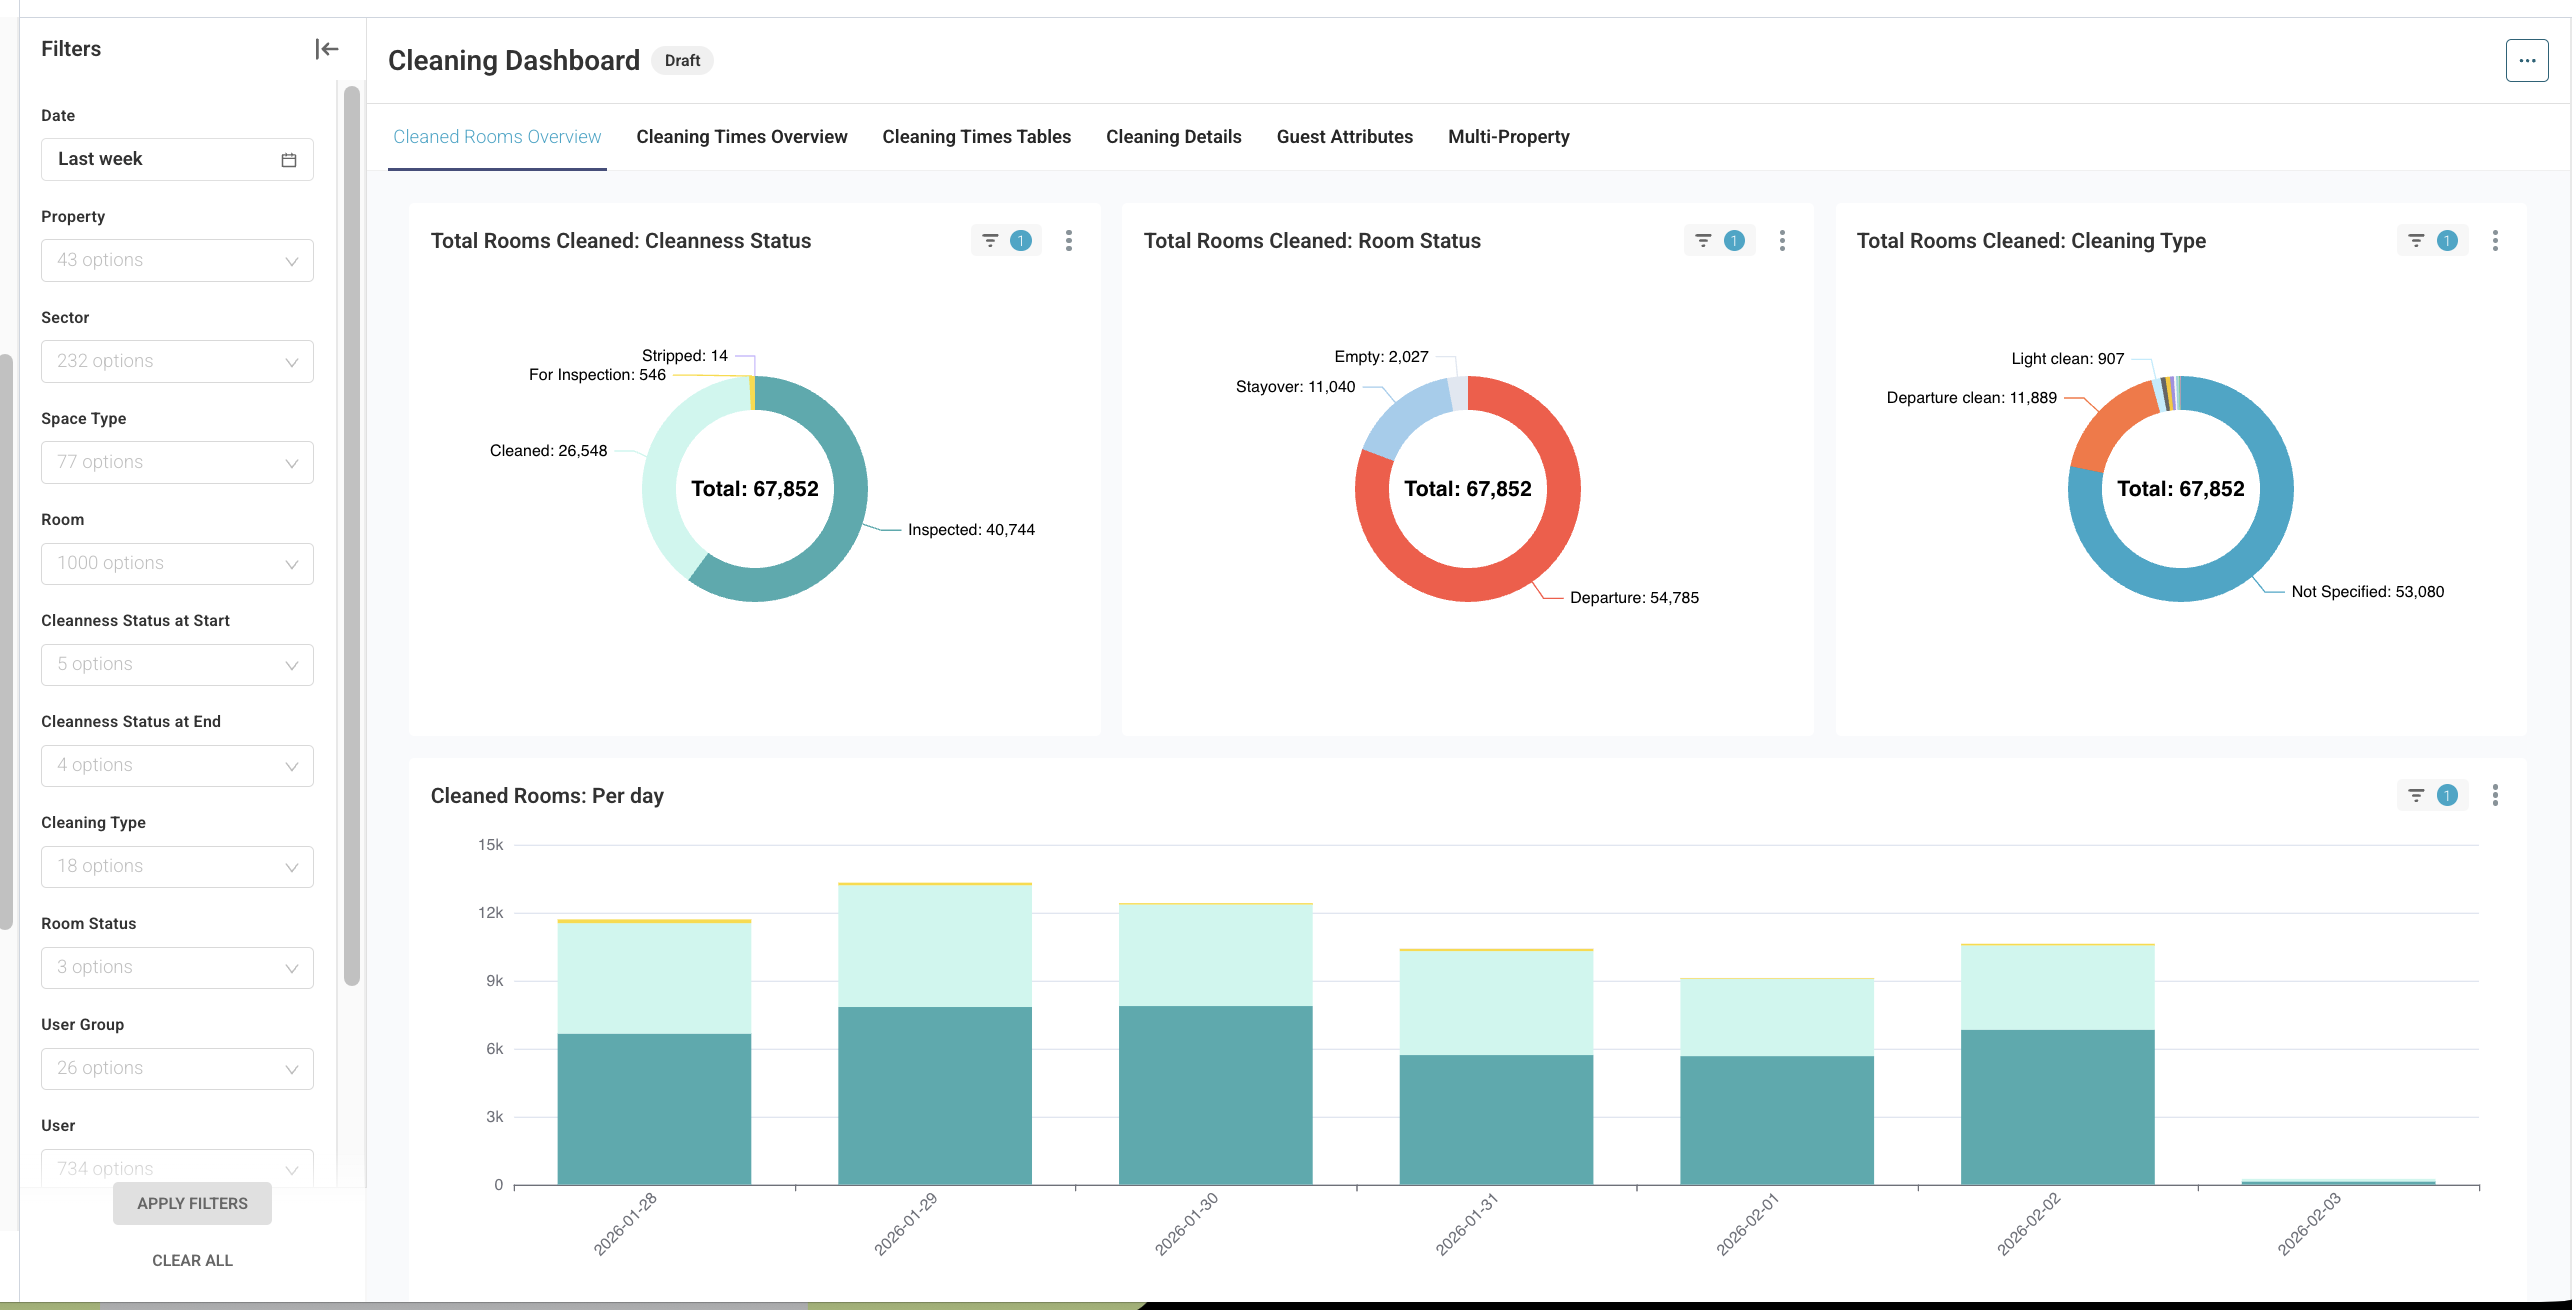2572x1310 pixels.
Task: Expand the Sector dropdown with 232 options
Action: [x=177, y=362]
